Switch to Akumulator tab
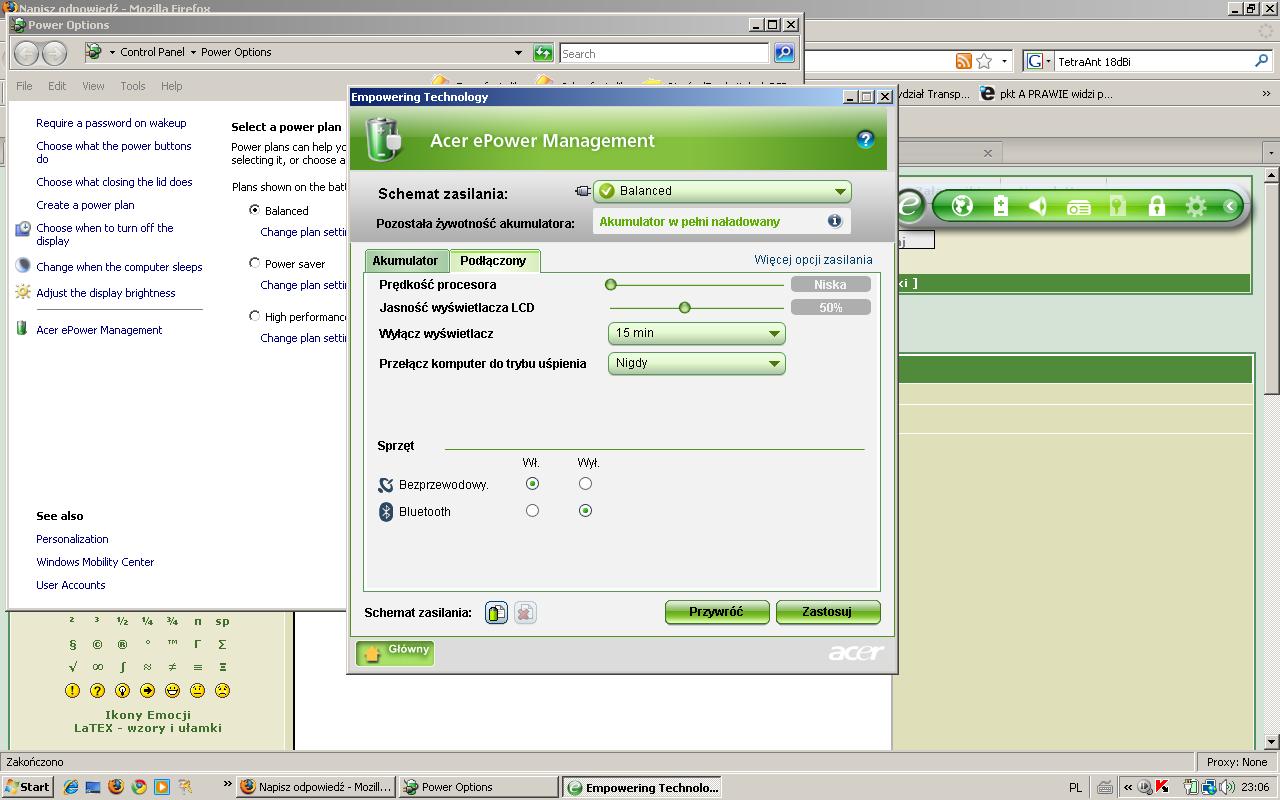This screenshot has width=1280, height=800. point(405,260)
